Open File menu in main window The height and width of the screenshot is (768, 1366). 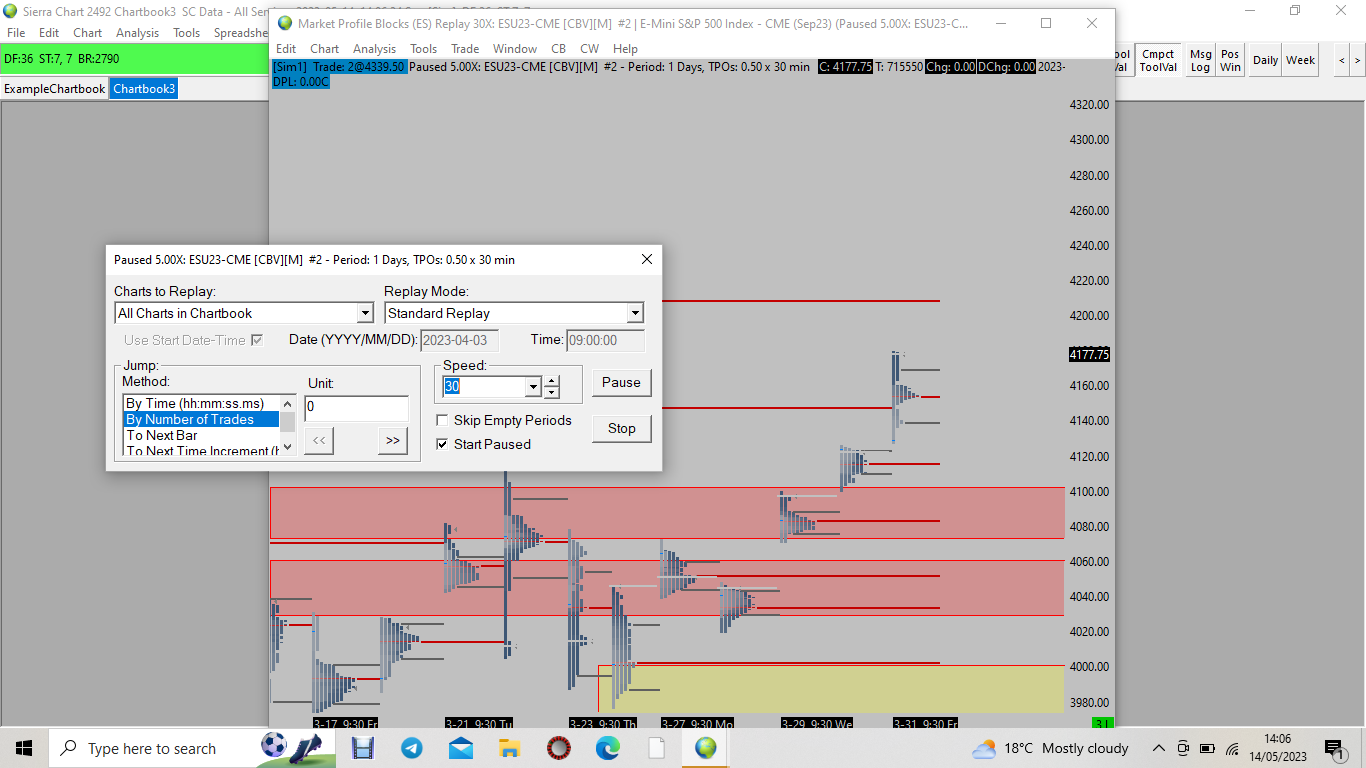(x=15, y=33)
